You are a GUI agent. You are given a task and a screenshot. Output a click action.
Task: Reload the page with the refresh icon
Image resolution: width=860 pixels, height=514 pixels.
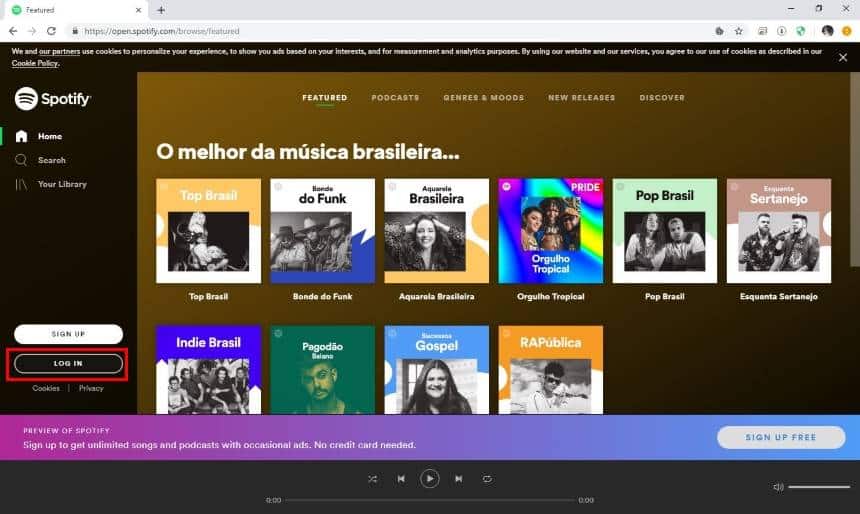click(x=51, y=31)
